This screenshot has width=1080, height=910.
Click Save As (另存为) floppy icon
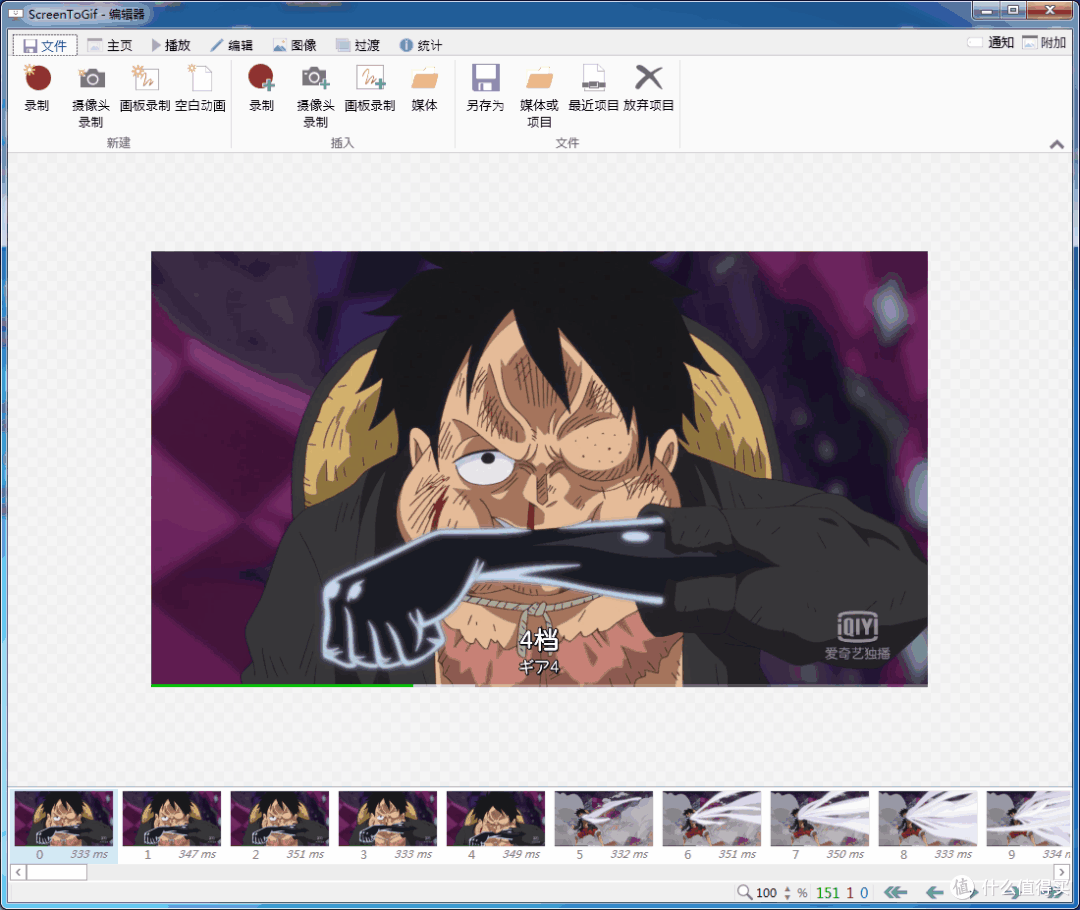tap(486, 87)
